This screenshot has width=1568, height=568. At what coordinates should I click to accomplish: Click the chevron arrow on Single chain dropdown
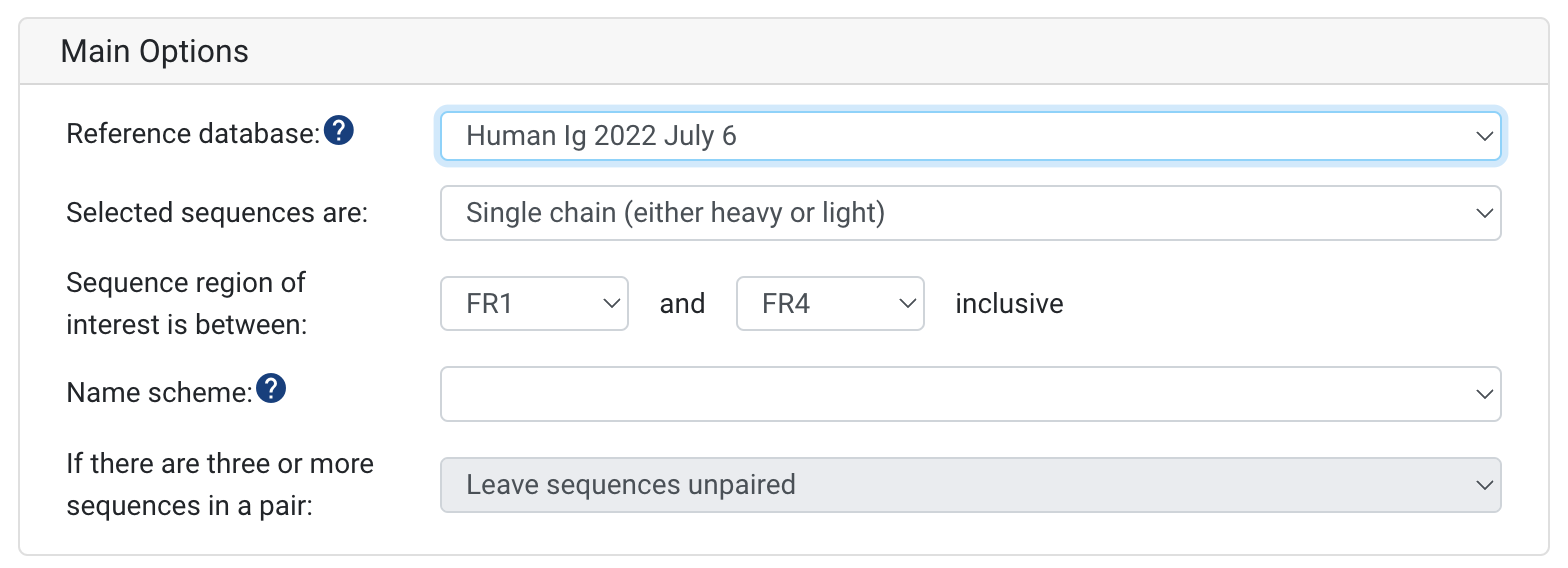tap(1484, 213)
